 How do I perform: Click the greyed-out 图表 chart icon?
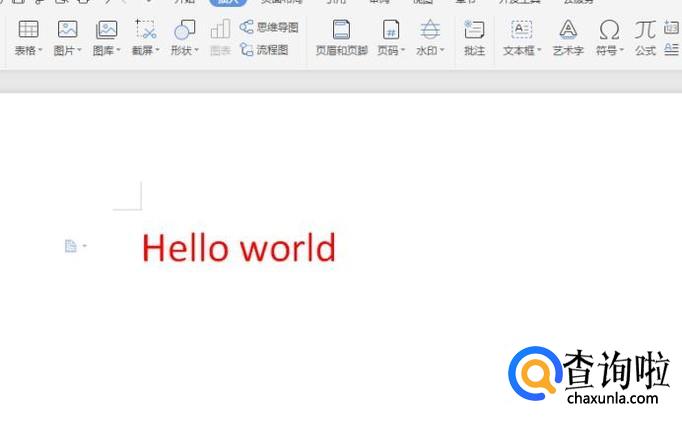(x=220, y=30)
